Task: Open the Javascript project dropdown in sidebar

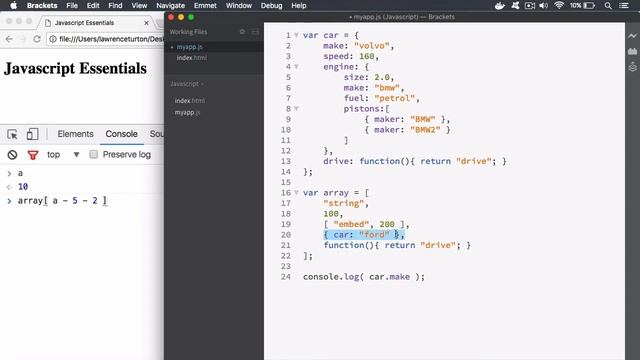Action: click(187, 84)
